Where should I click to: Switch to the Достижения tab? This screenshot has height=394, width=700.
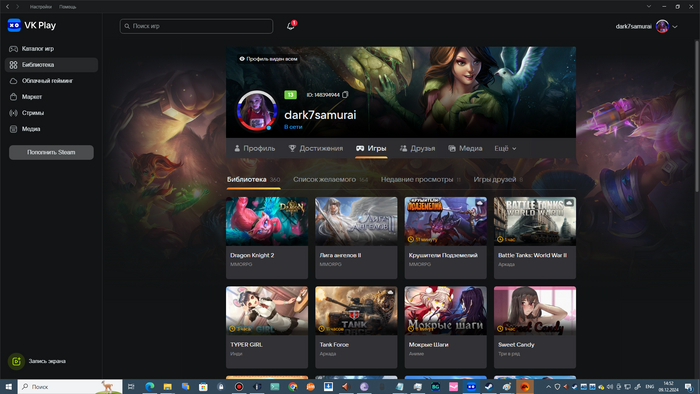click(x=316, y=148)
